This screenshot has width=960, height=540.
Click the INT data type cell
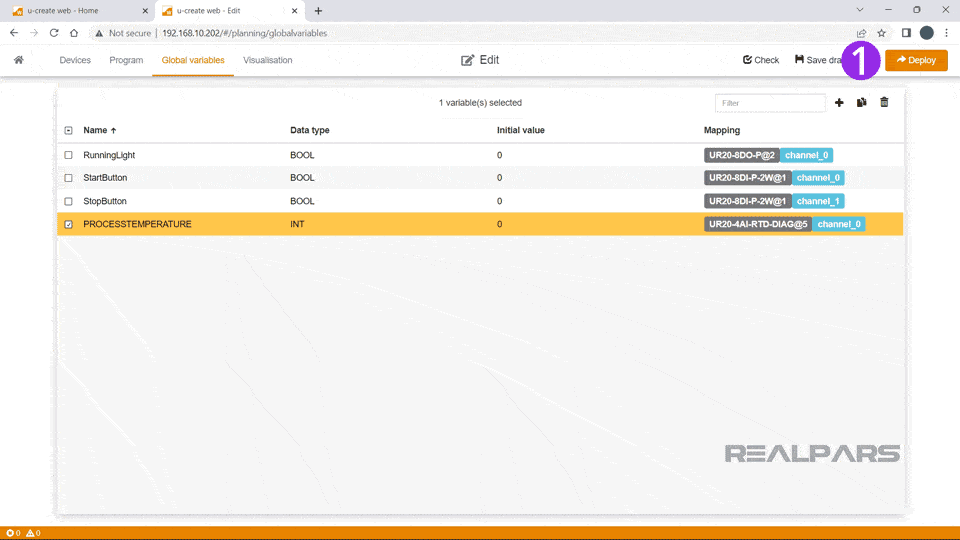(297, 225)
